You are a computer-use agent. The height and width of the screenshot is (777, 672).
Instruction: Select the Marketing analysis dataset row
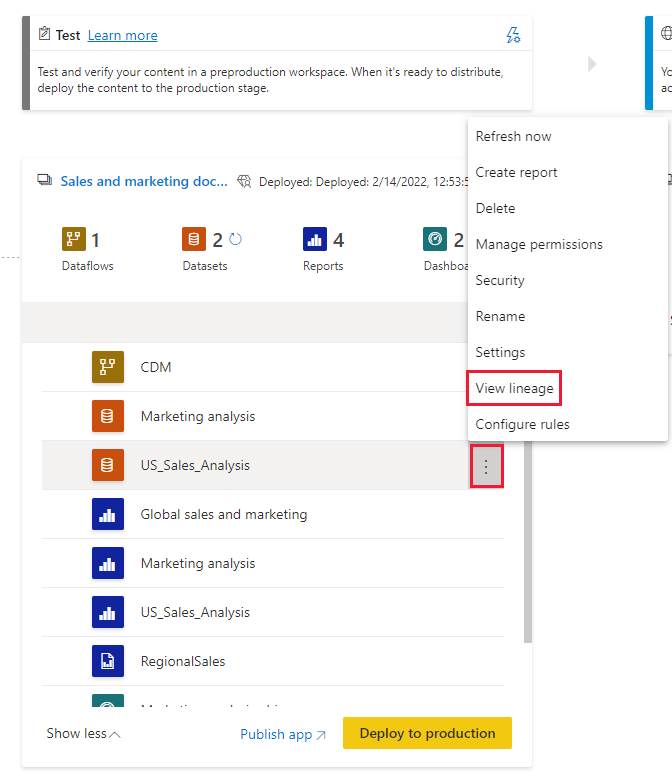coord(273,416)
